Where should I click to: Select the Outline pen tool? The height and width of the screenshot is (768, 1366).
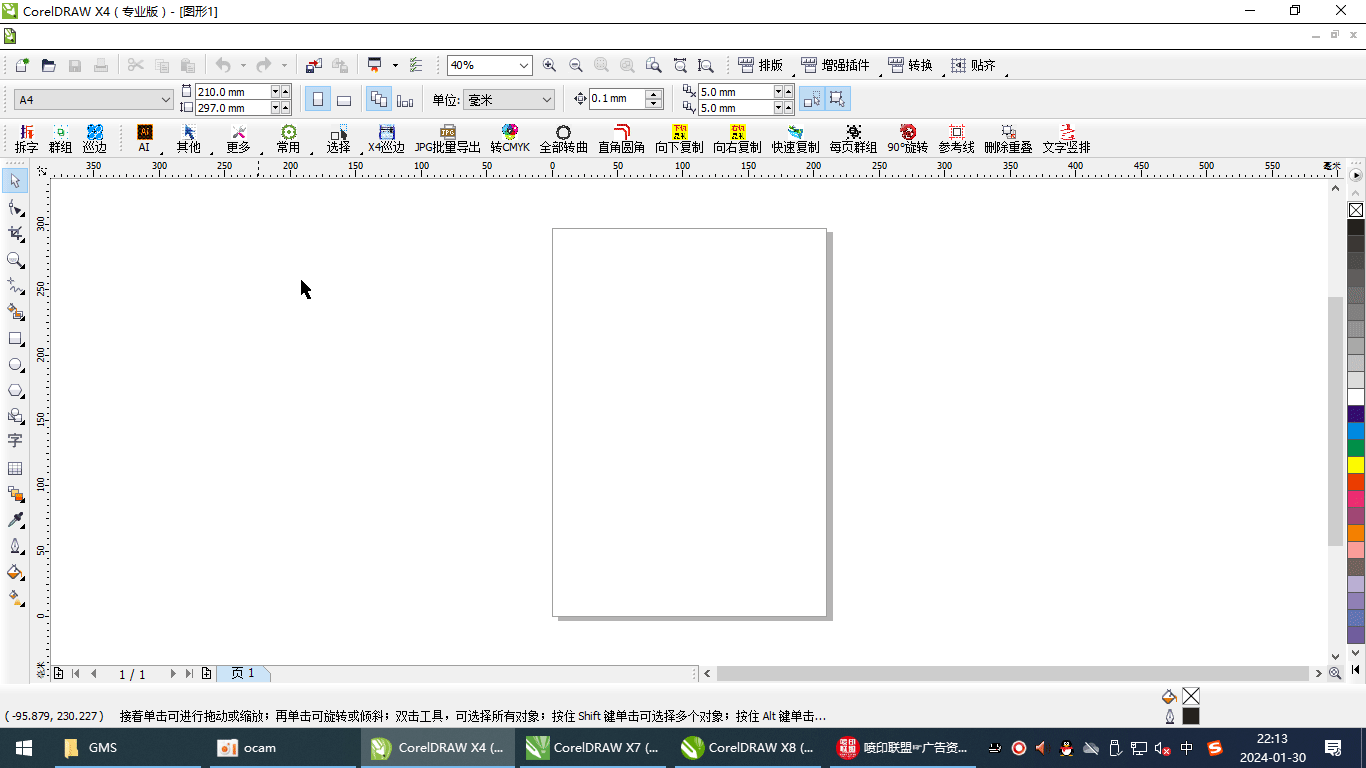coord(15,546)
